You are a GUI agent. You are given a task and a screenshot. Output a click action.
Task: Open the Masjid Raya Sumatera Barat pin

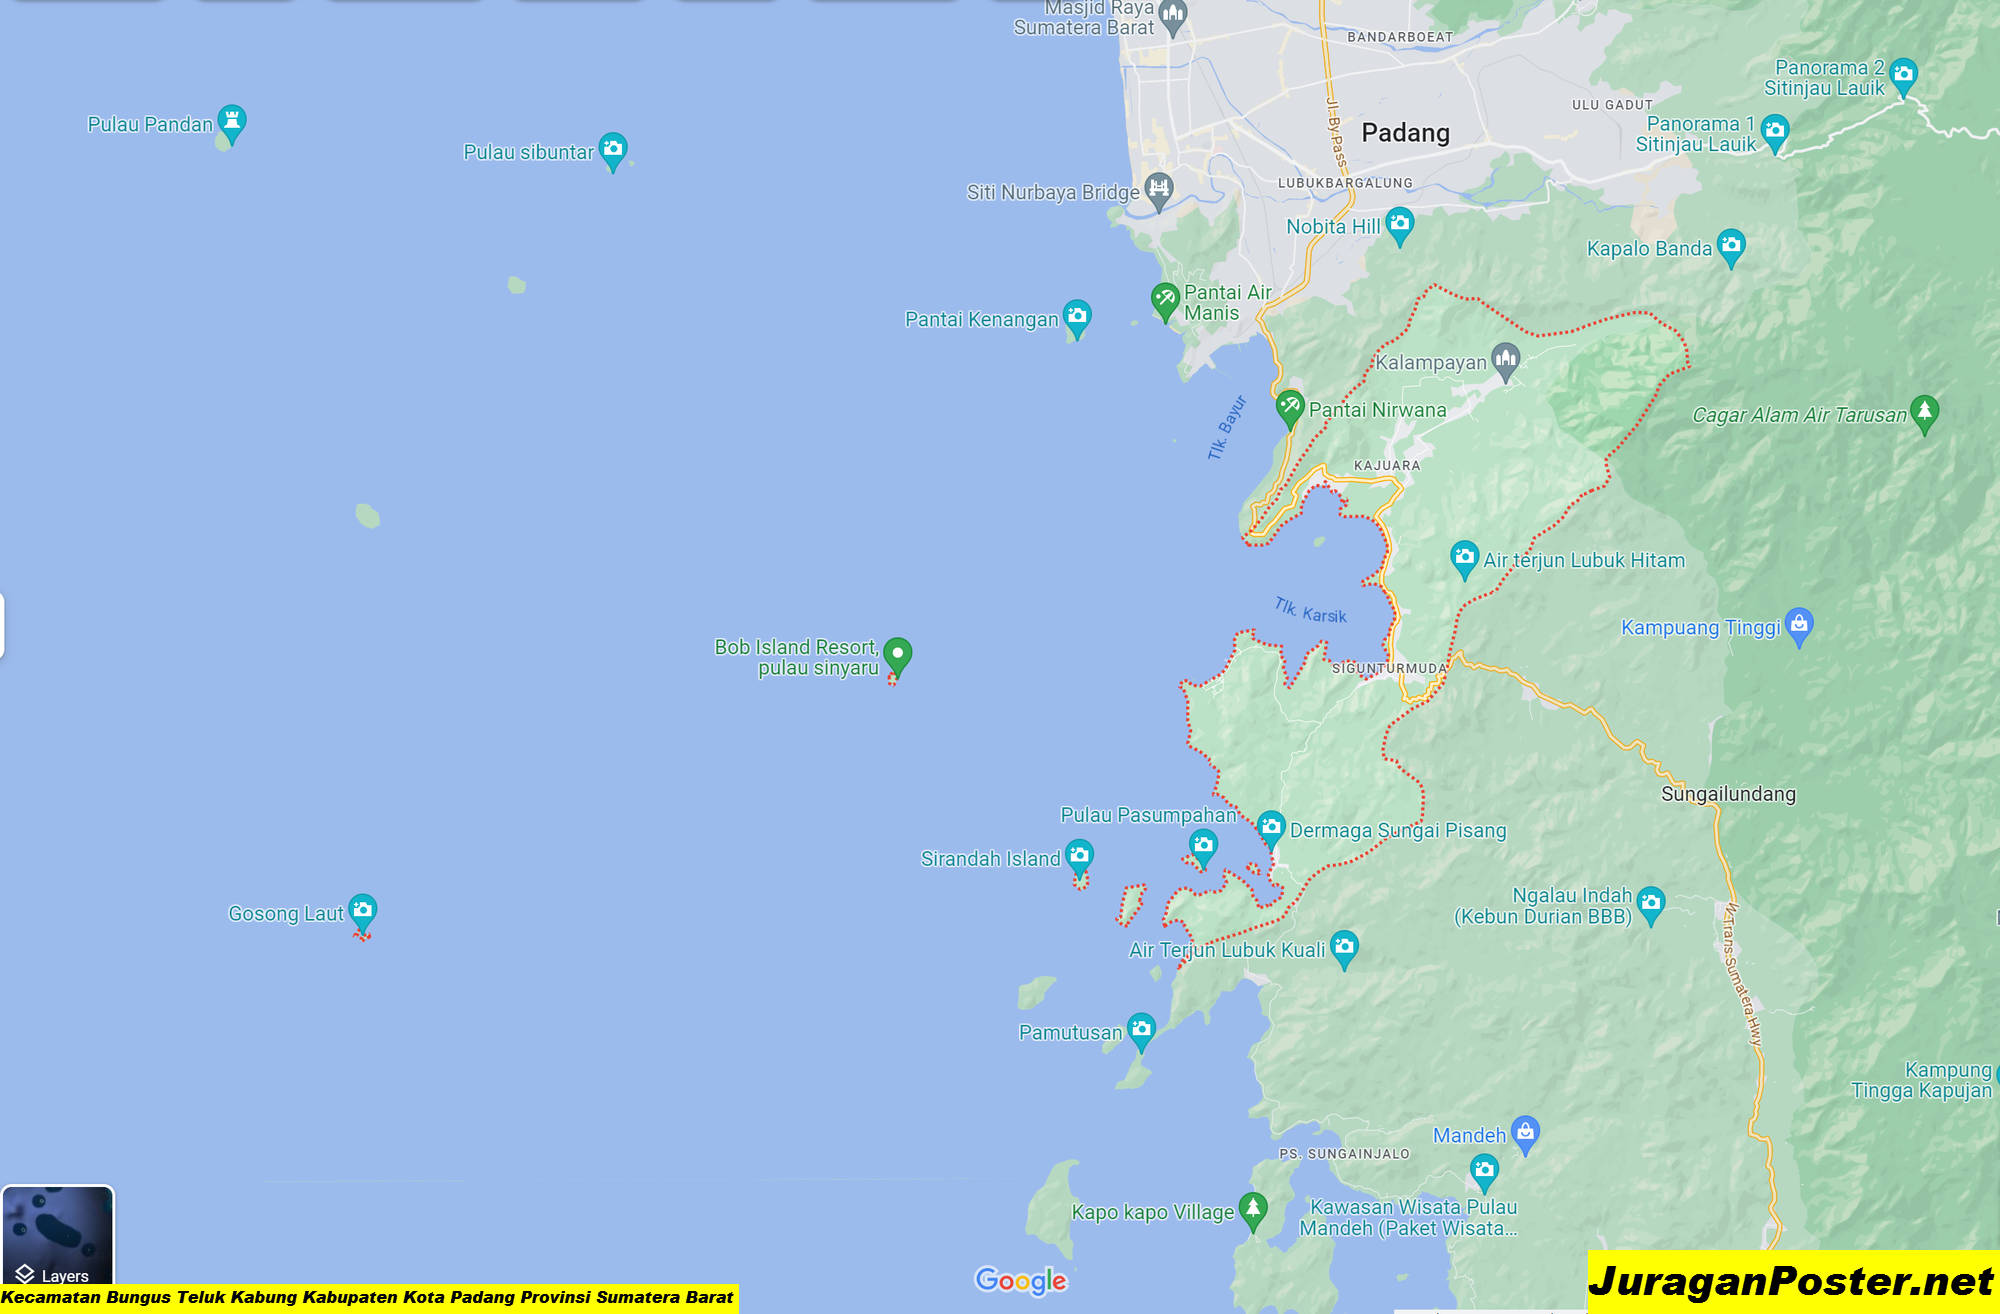point(1174,17)
